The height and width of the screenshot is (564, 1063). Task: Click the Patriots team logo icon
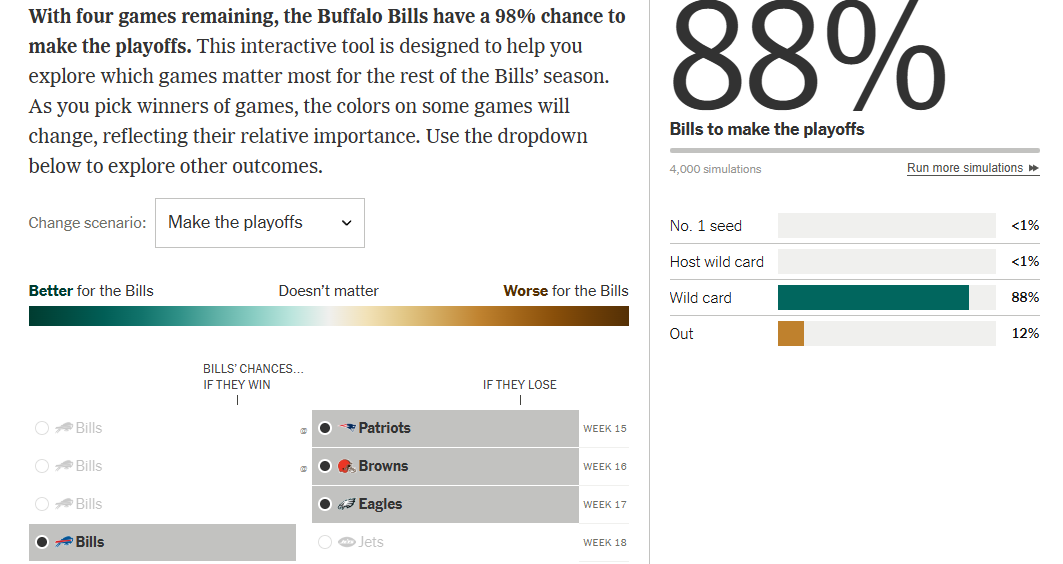pos(347,428)
